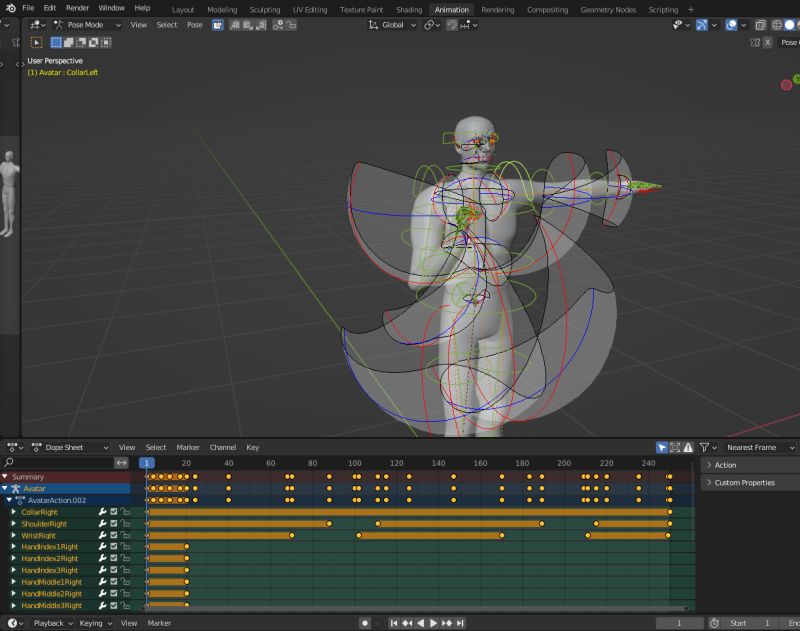Click the search magnifier in the Dope Sheet sidebar
The width and height of the screenshot is (800, 631).
point(10,463)
